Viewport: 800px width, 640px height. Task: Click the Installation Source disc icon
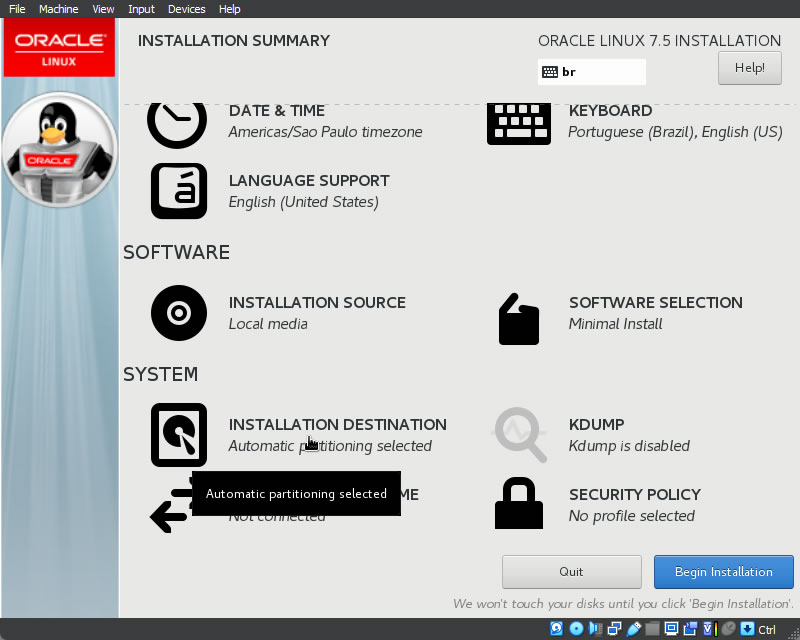[179, 313]
